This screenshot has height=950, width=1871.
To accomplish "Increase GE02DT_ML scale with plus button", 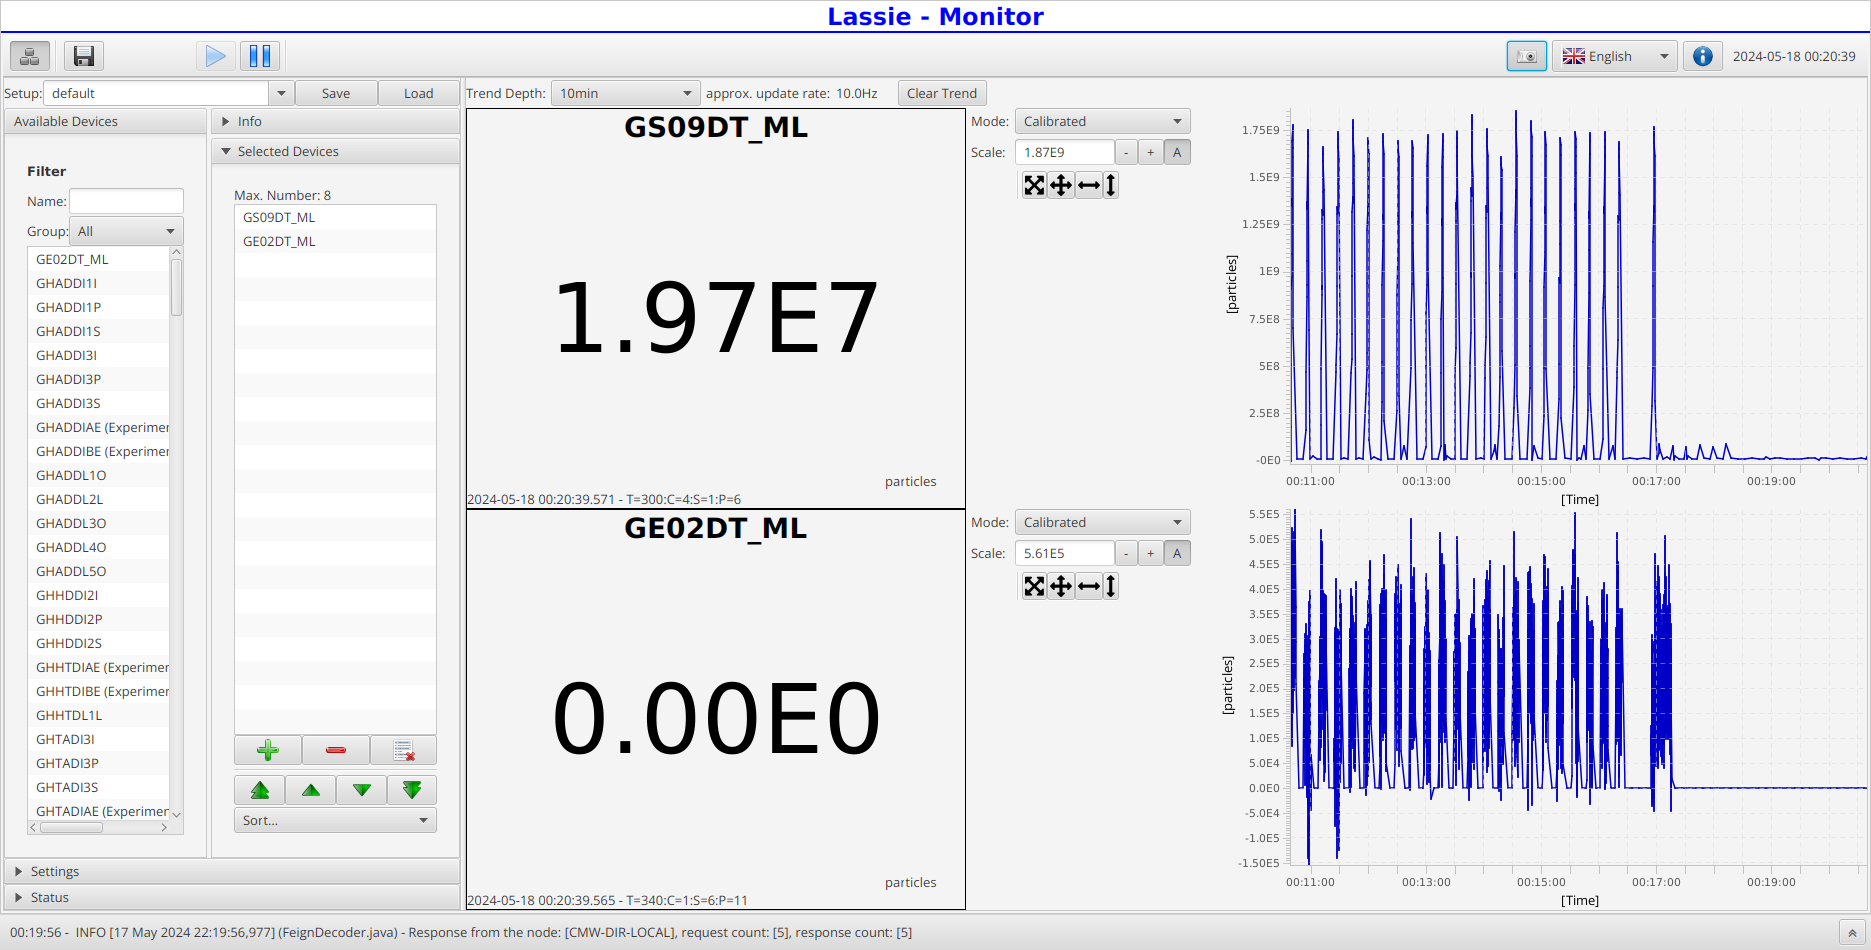I will [1151, 553].
